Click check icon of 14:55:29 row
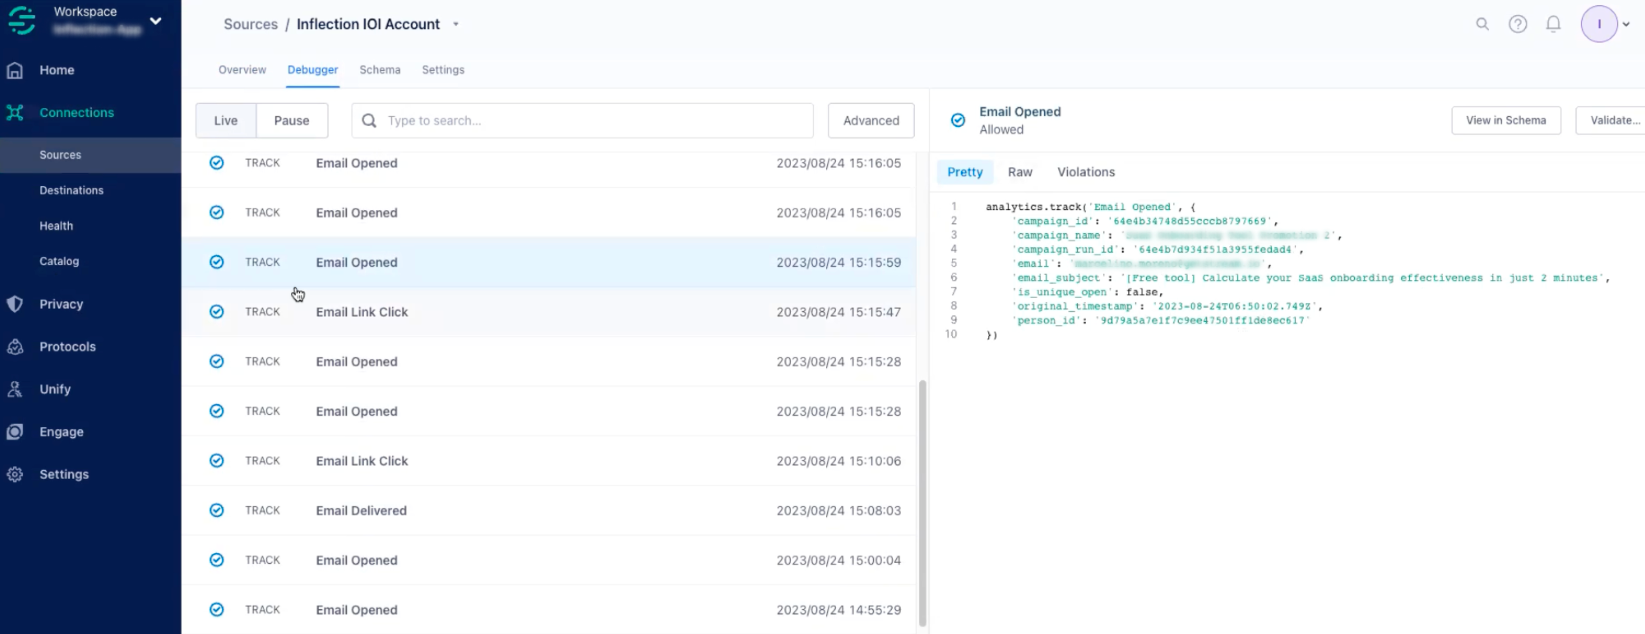 click(x=217, y=610)
